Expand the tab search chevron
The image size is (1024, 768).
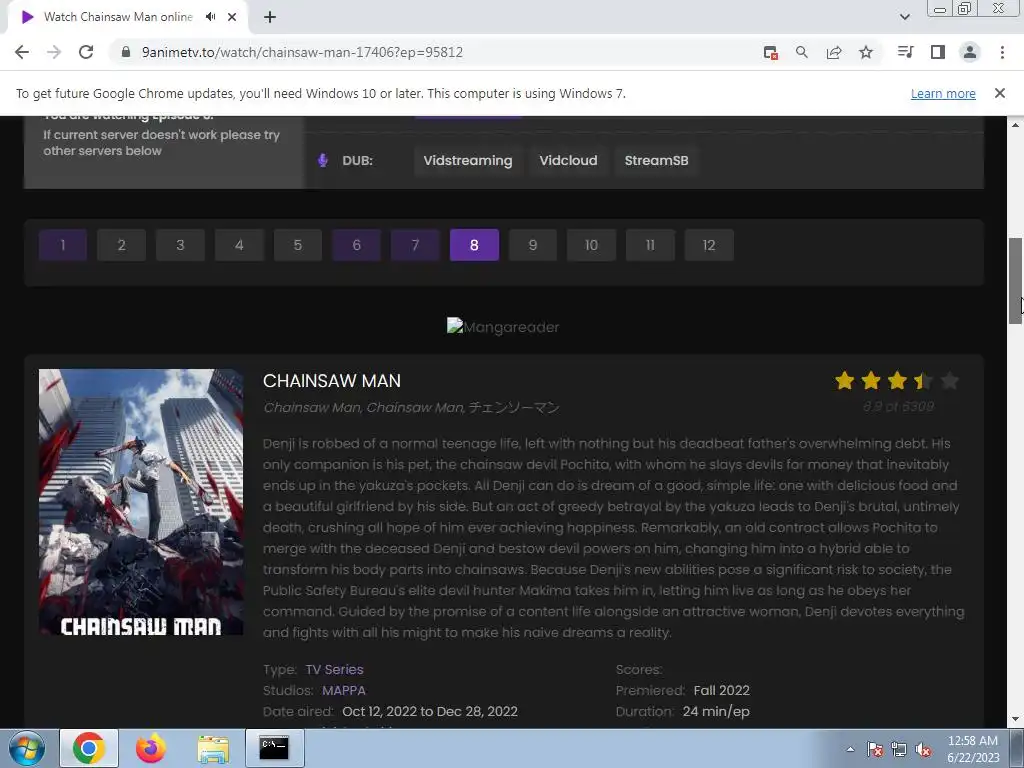pyautogui.click(x=904, y=17)
